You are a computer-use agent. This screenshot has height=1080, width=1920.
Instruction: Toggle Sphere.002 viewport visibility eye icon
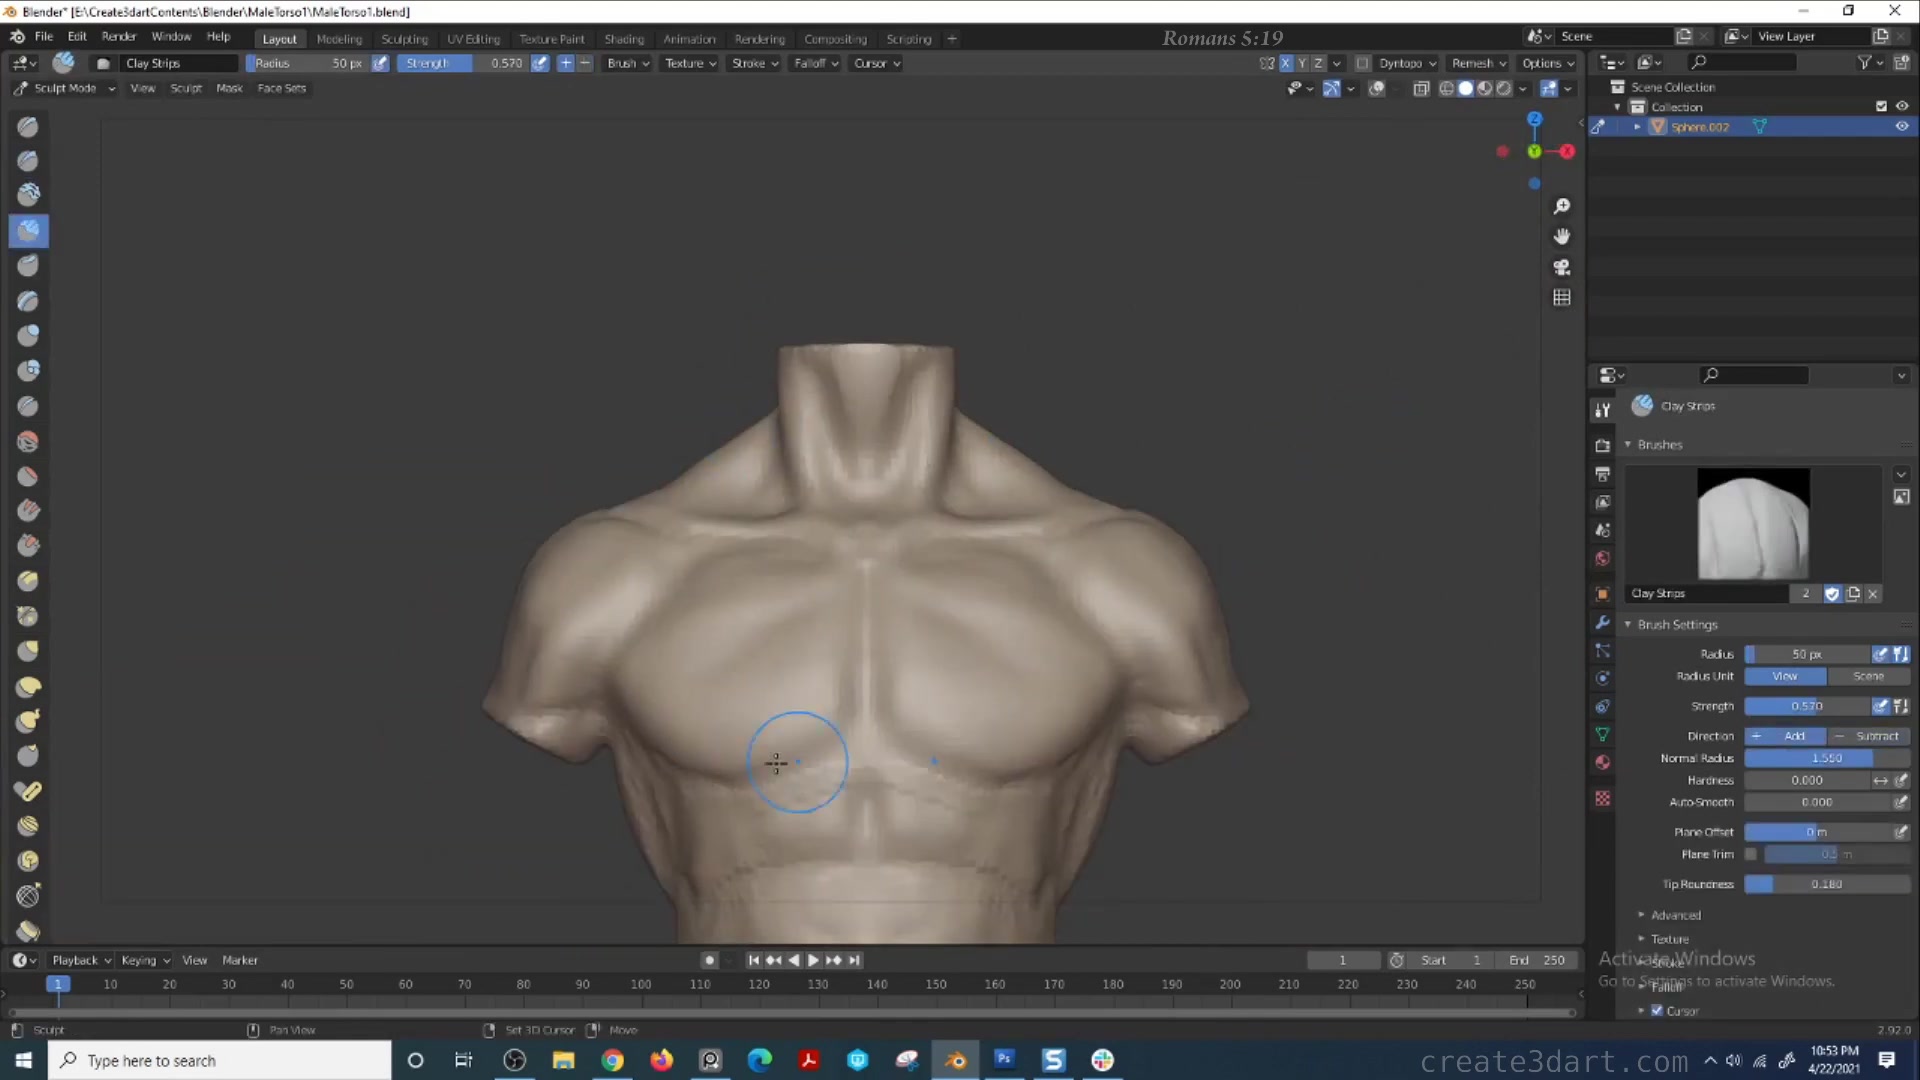1902,126
